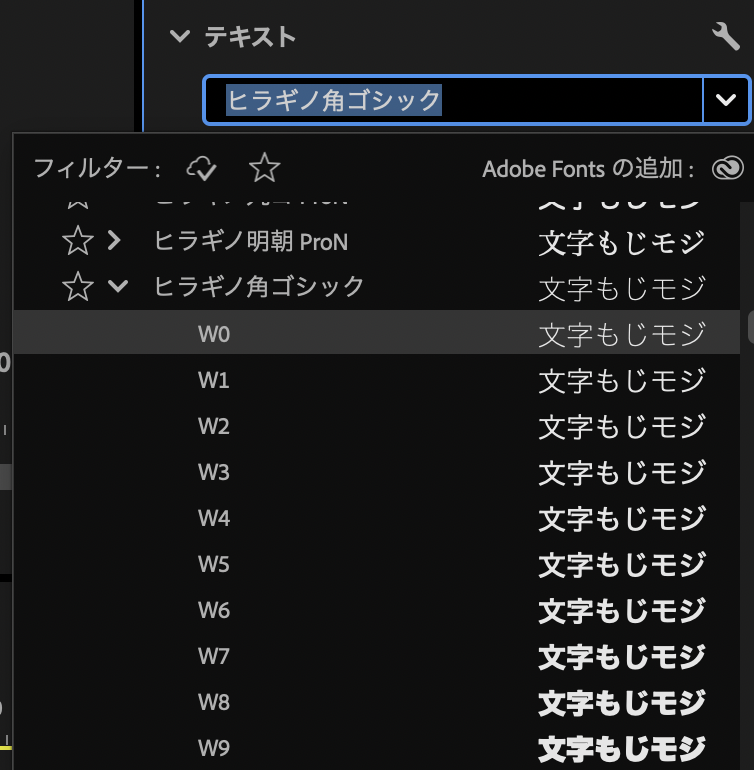The width and height of the screenshot is (754, 770).
Task: Favorite ヒラギノ明朝 ProN with its star
Action: click(x=78, y=241)
